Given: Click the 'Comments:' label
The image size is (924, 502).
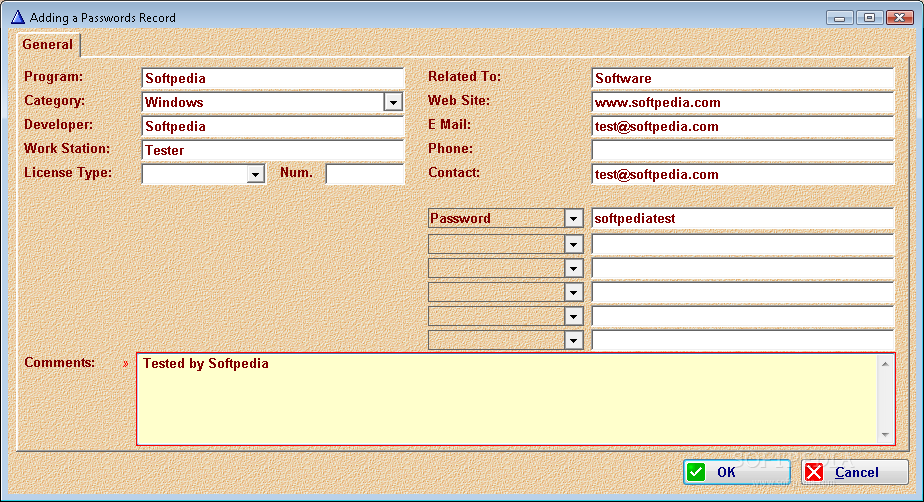Looking at the screenshot, I should tap(60, 362).
